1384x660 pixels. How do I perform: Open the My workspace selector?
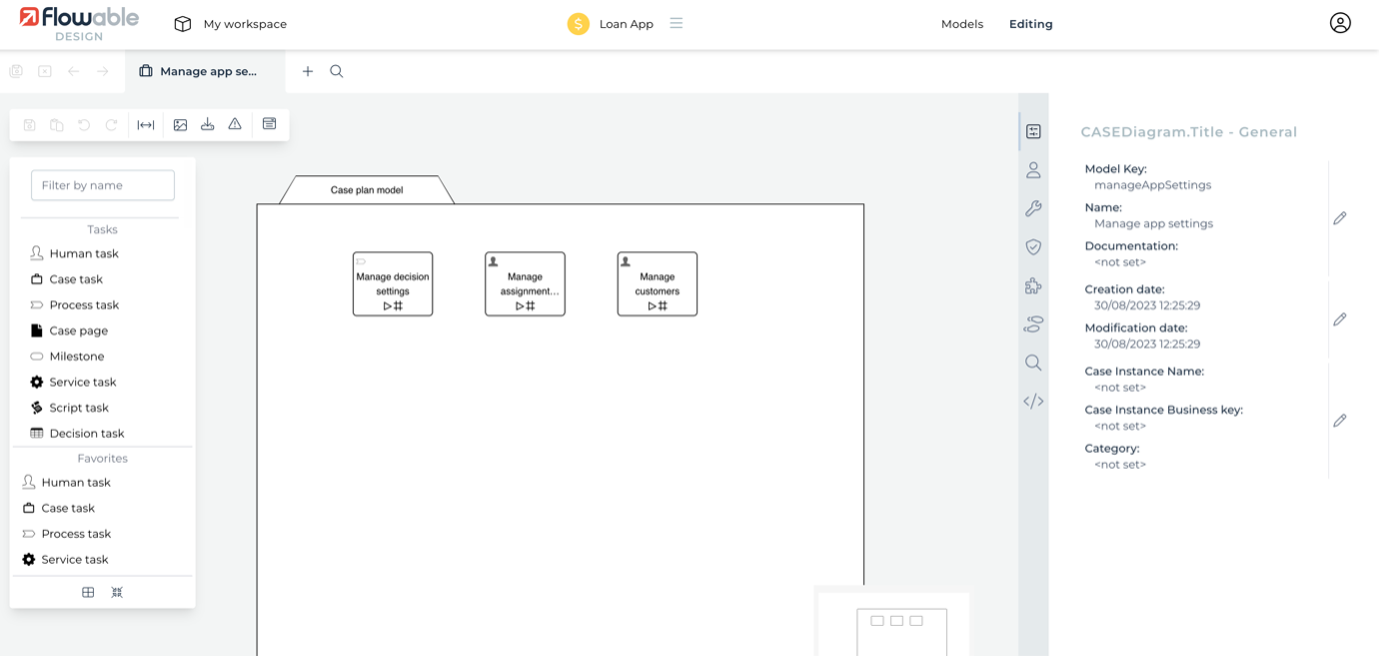(x=230, y=24)
